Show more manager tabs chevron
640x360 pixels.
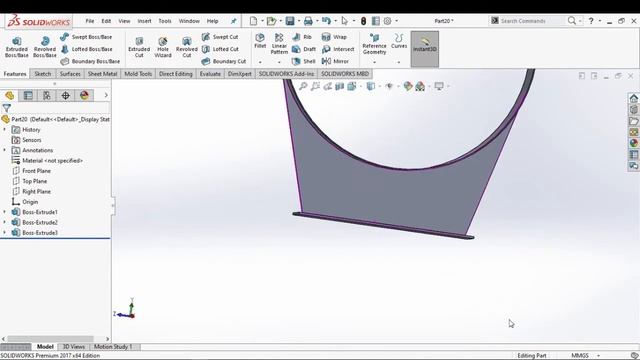(106, 96)
